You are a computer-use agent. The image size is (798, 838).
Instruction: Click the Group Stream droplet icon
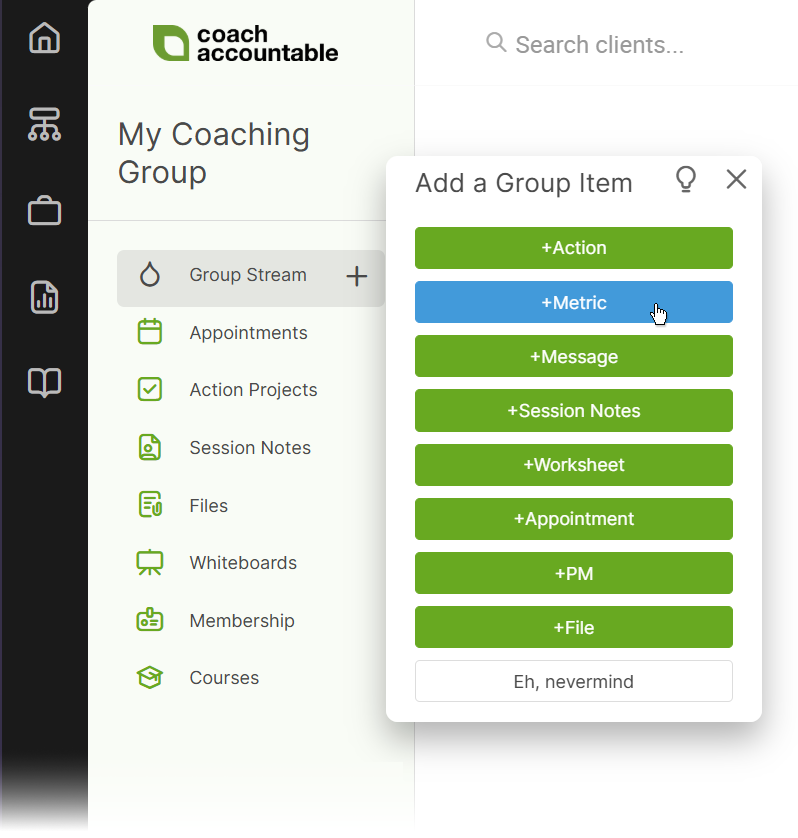tap(150, 275)
